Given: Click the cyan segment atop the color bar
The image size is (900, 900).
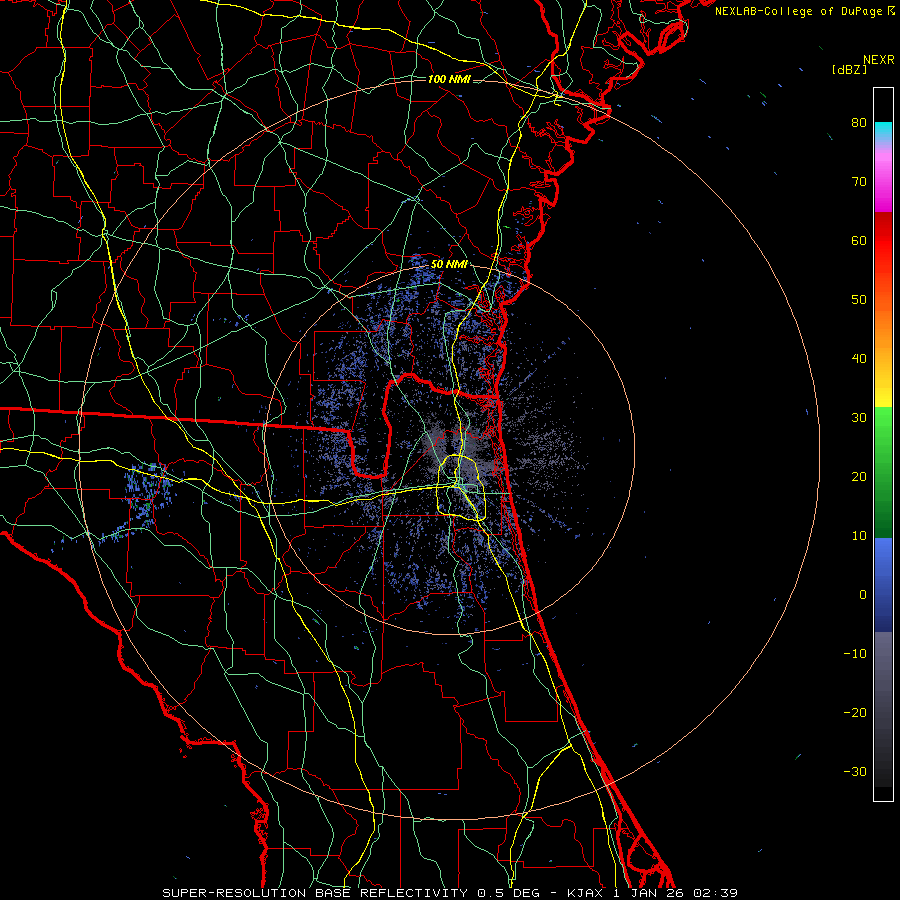Looking at the screenshot, I should (x=883, y=131).
